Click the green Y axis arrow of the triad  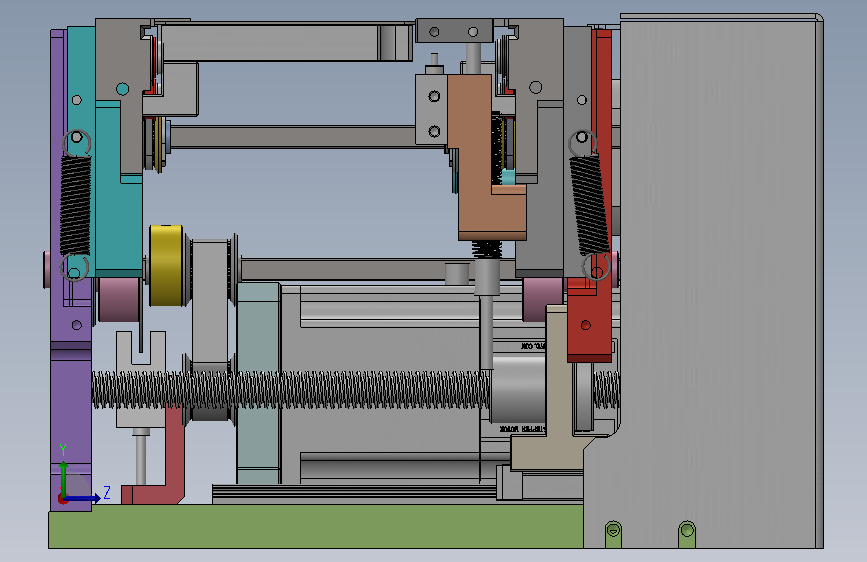(64, 478)
